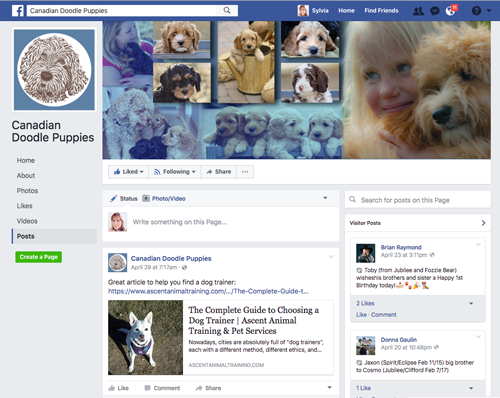Click the magnifier in the page posts search
This screenshot has height=398, width=500.
[352, 200]
